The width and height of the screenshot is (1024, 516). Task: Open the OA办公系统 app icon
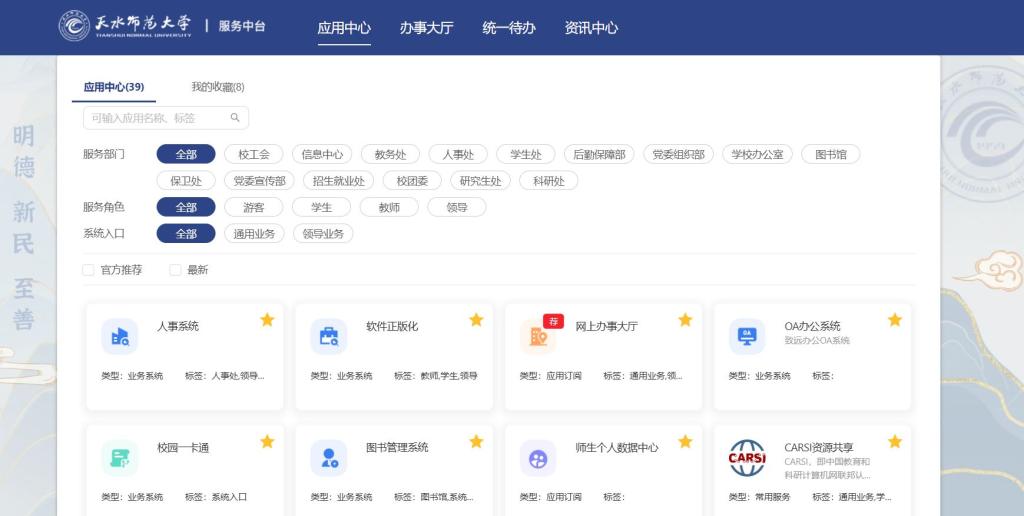click(x=747, y=336)
